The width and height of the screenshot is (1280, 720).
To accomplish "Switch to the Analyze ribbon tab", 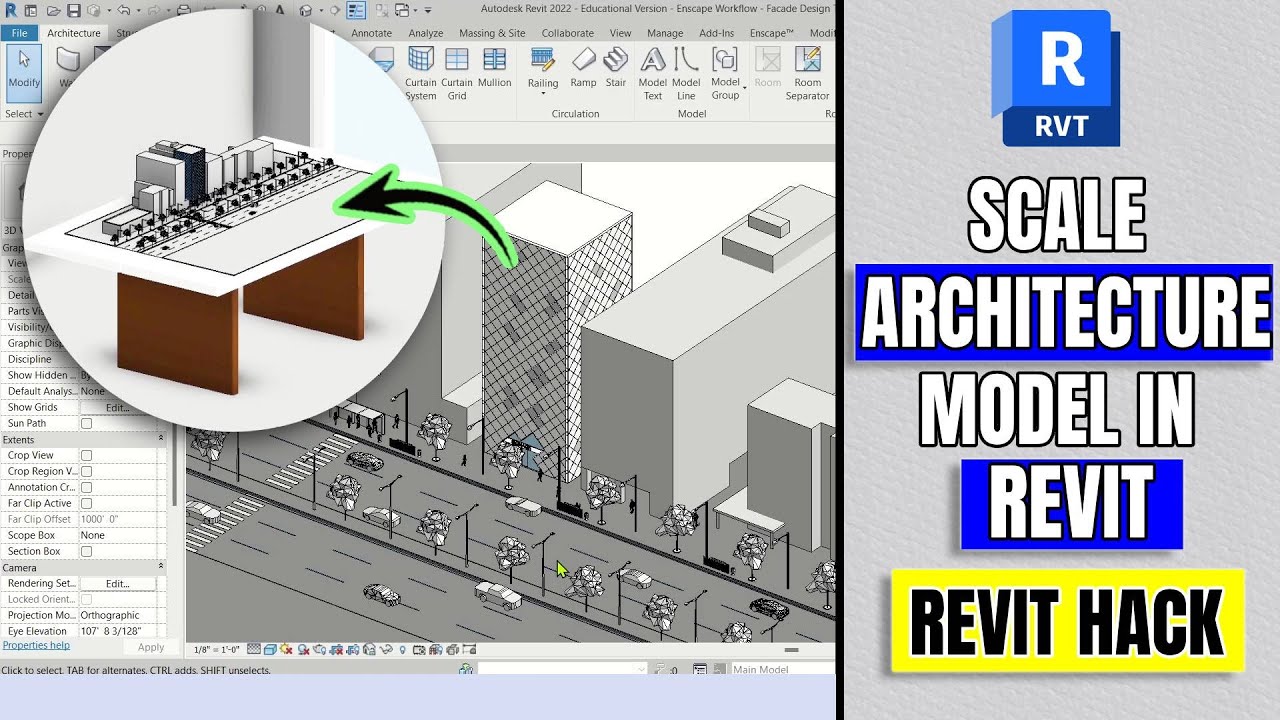I will (x=426, y=33).
